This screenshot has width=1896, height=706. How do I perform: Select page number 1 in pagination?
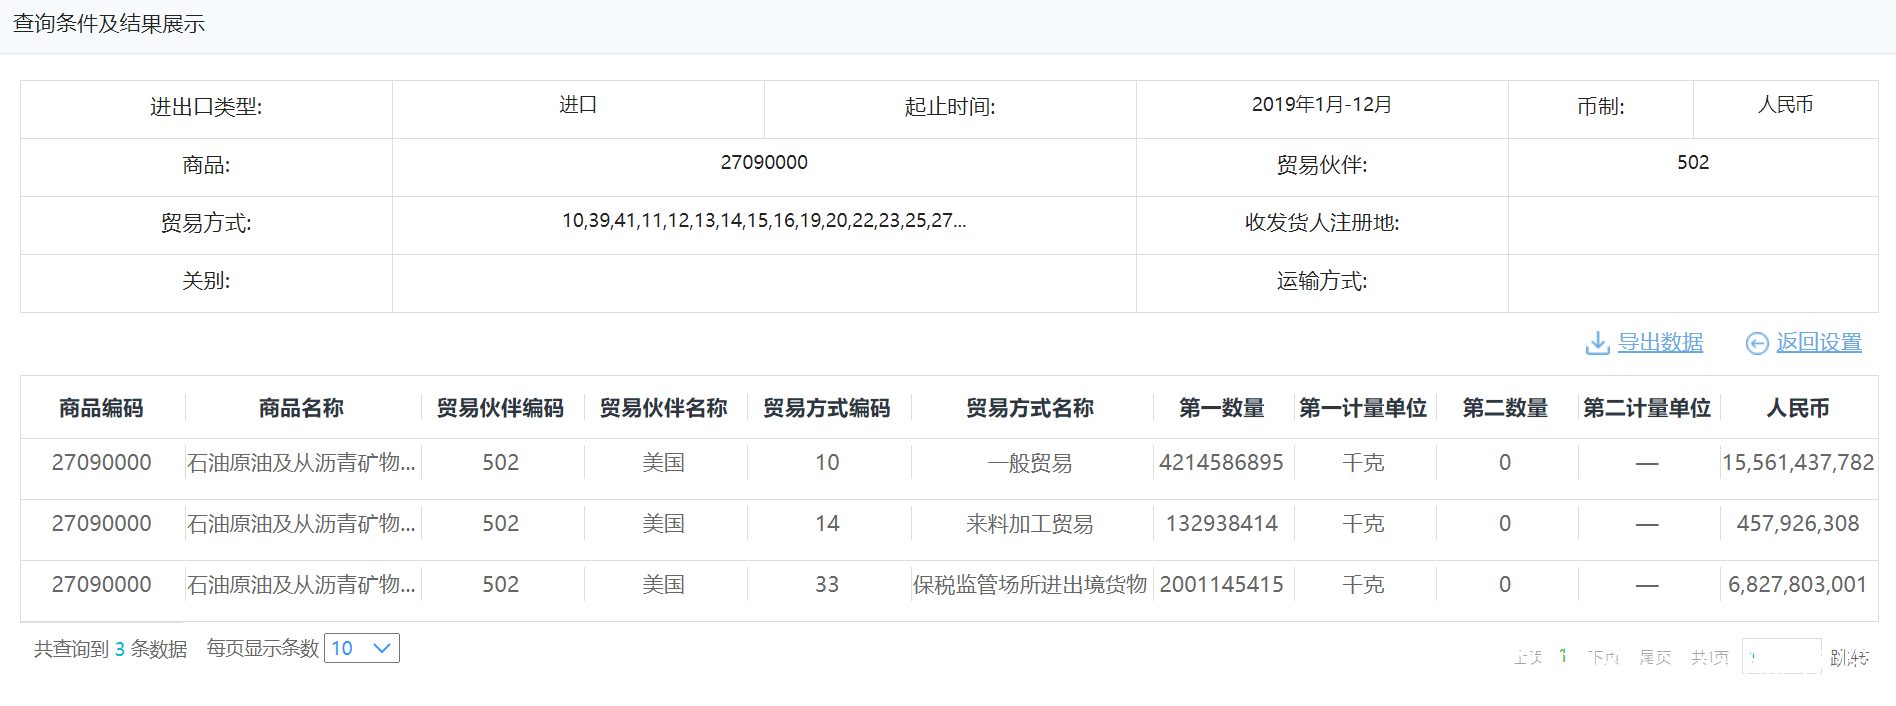pos(1563,656)
